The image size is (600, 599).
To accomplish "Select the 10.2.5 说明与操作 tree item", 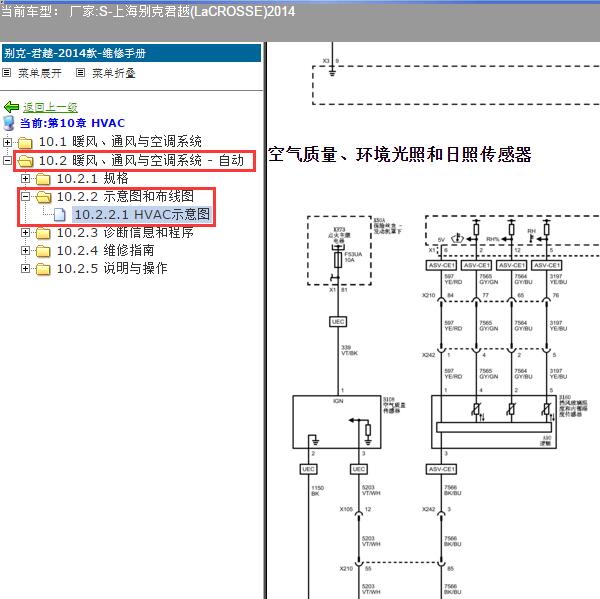I will coord(112,268).
